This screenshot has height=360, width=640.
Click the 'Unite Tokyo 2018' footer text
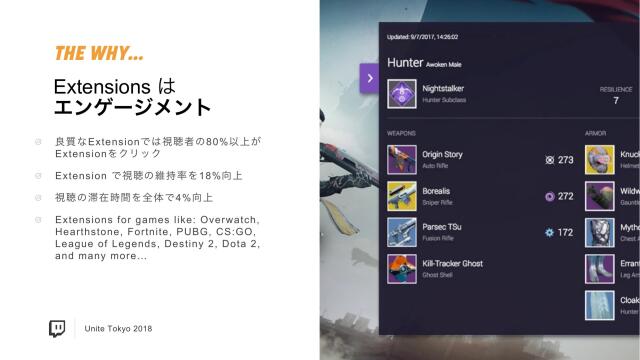coord(118,329)
